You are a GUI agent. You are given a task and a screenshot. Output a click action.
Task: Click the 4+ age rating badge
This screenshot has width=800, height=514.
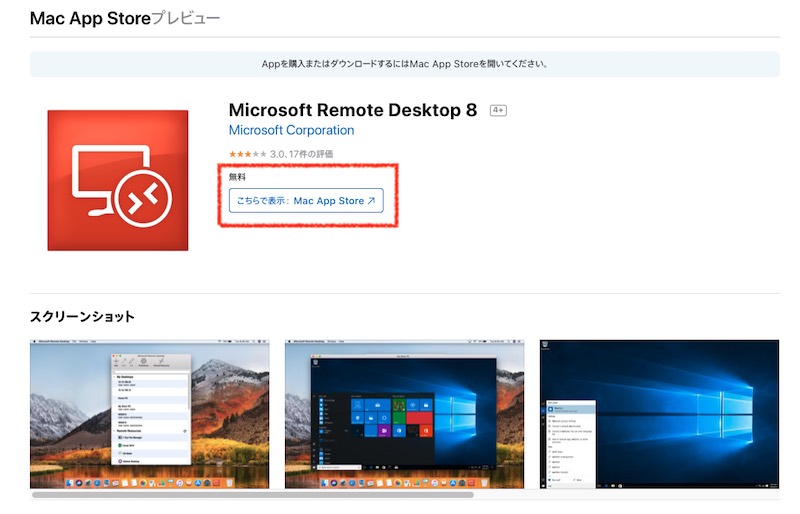pos(498,110)
